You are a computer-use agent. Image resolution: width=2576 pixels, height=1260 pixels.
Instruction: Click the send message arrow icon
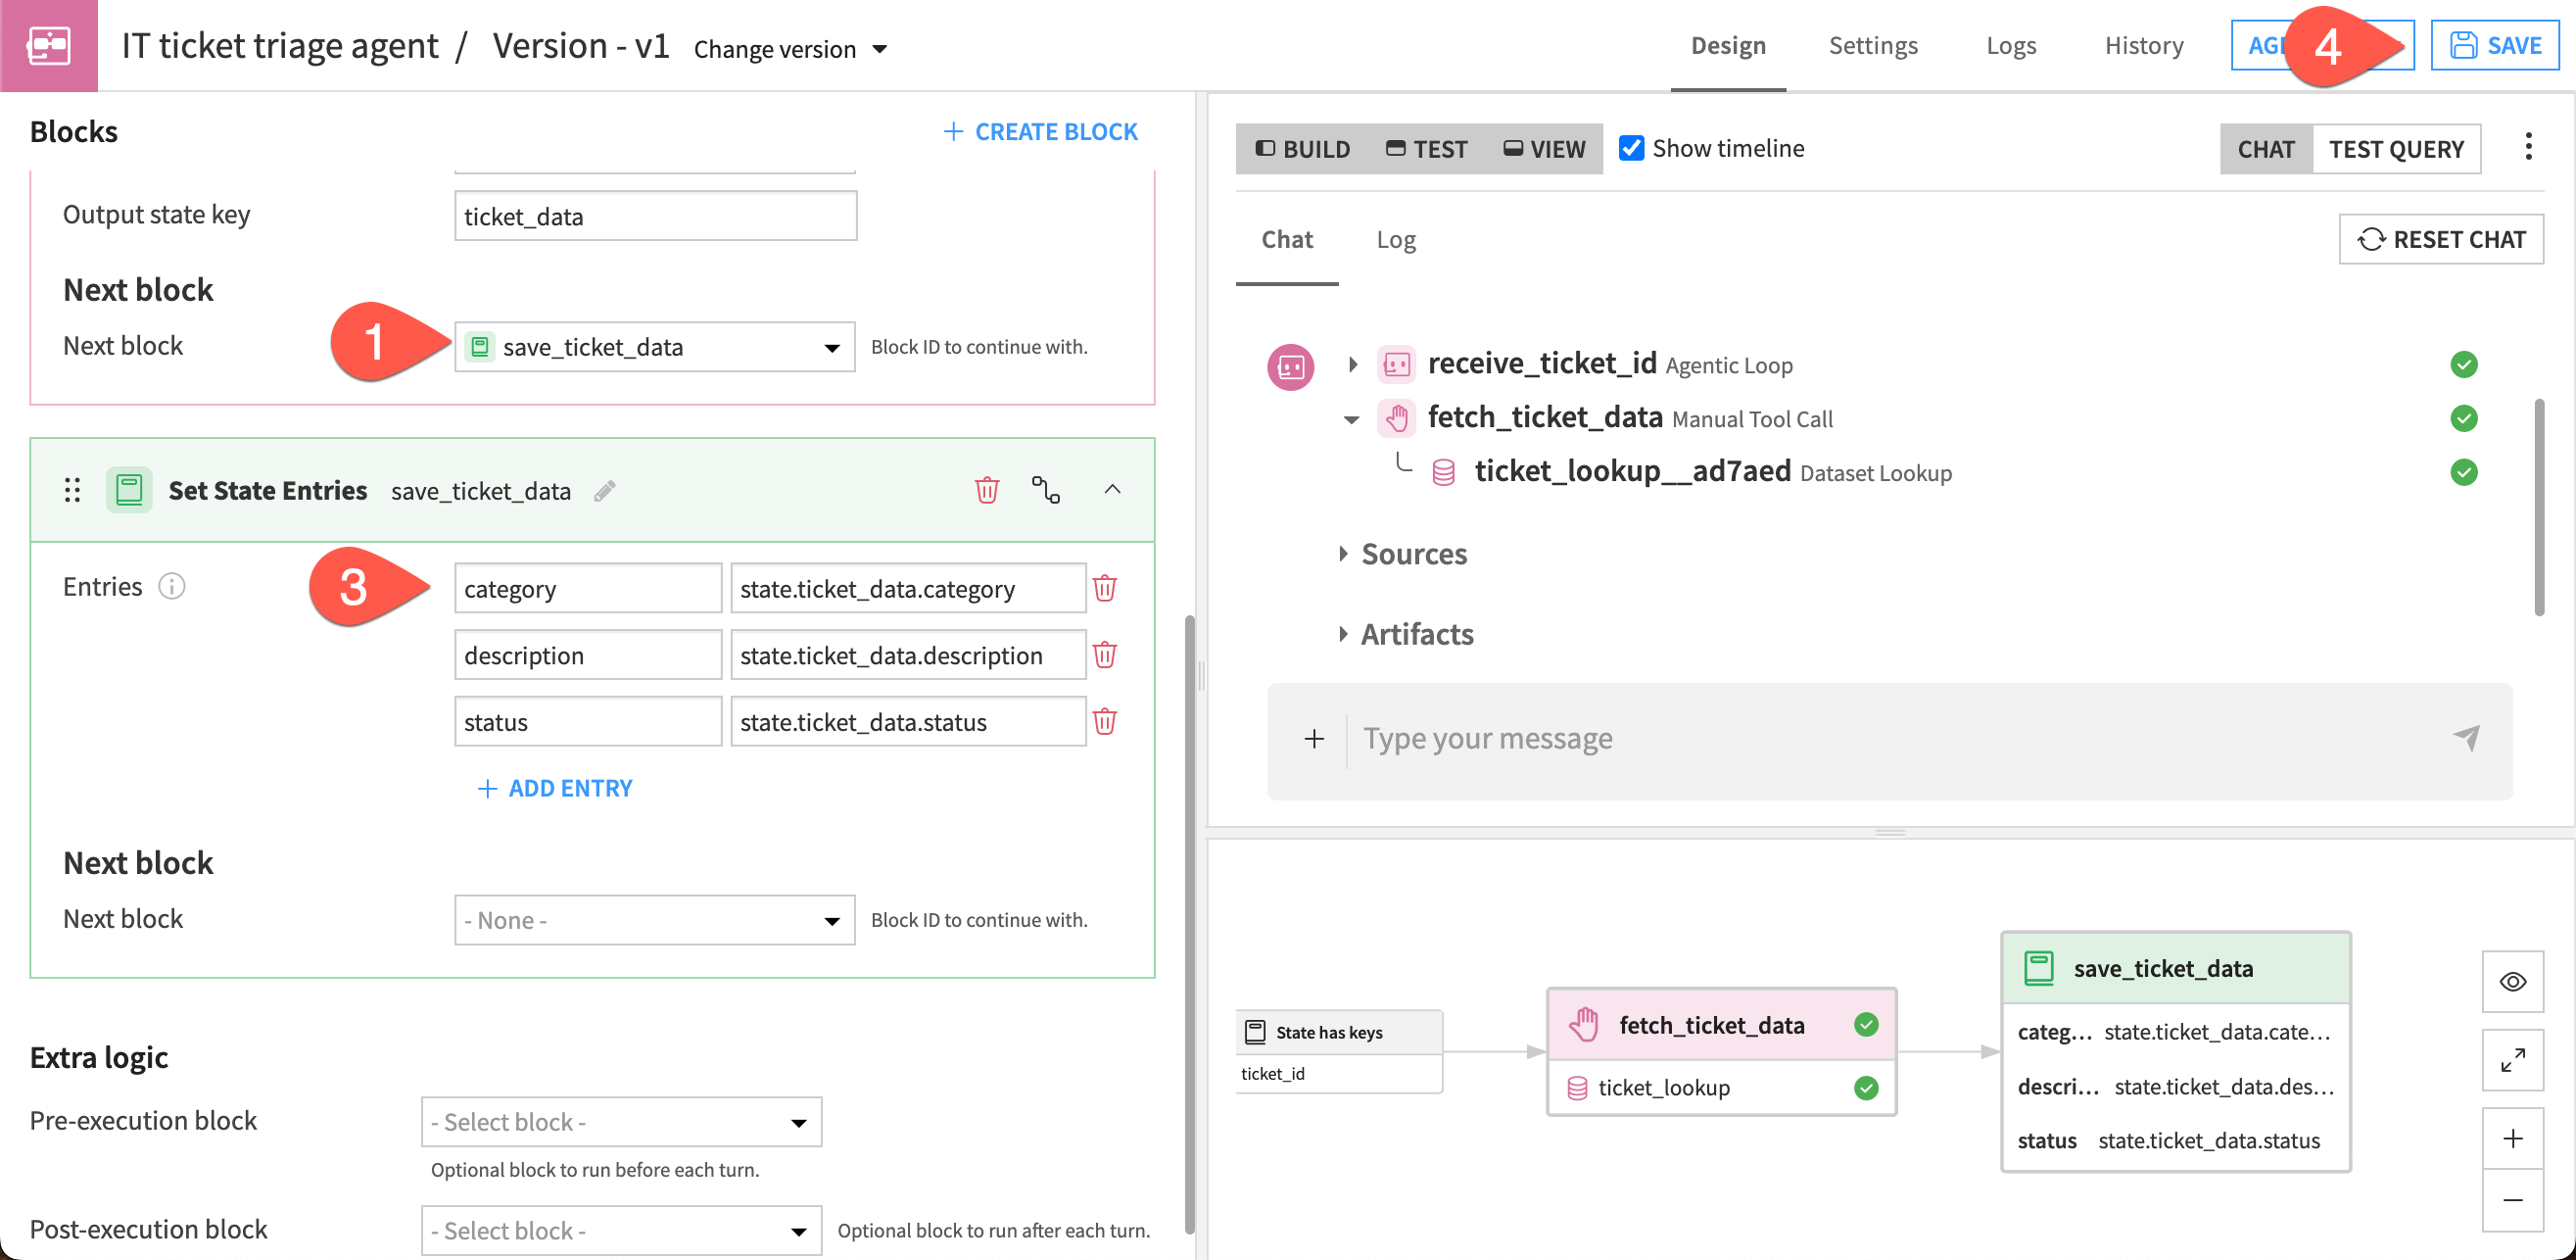2466,738
